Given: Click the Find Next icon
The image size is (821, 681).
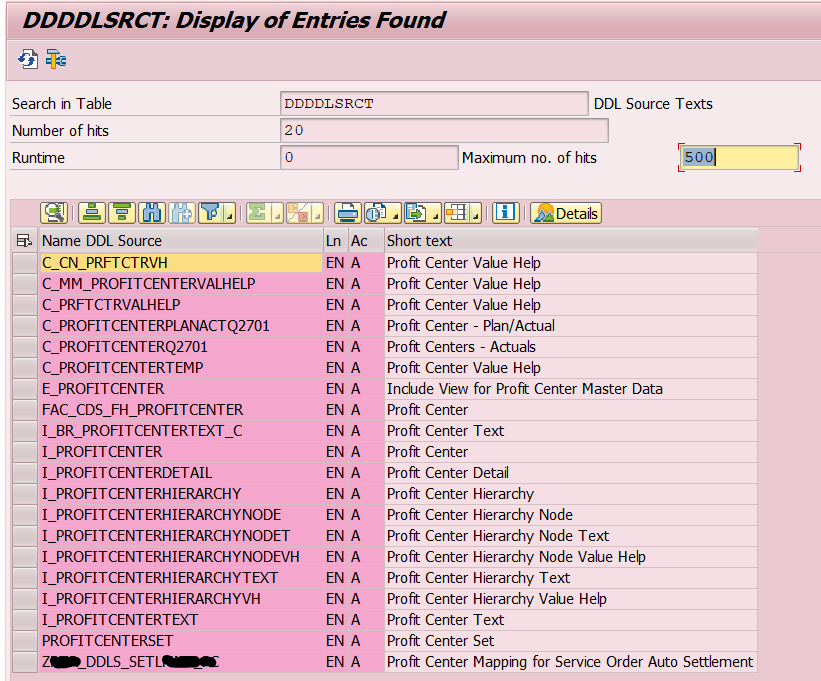Looking at the screenshot, I should click(184, 213).
